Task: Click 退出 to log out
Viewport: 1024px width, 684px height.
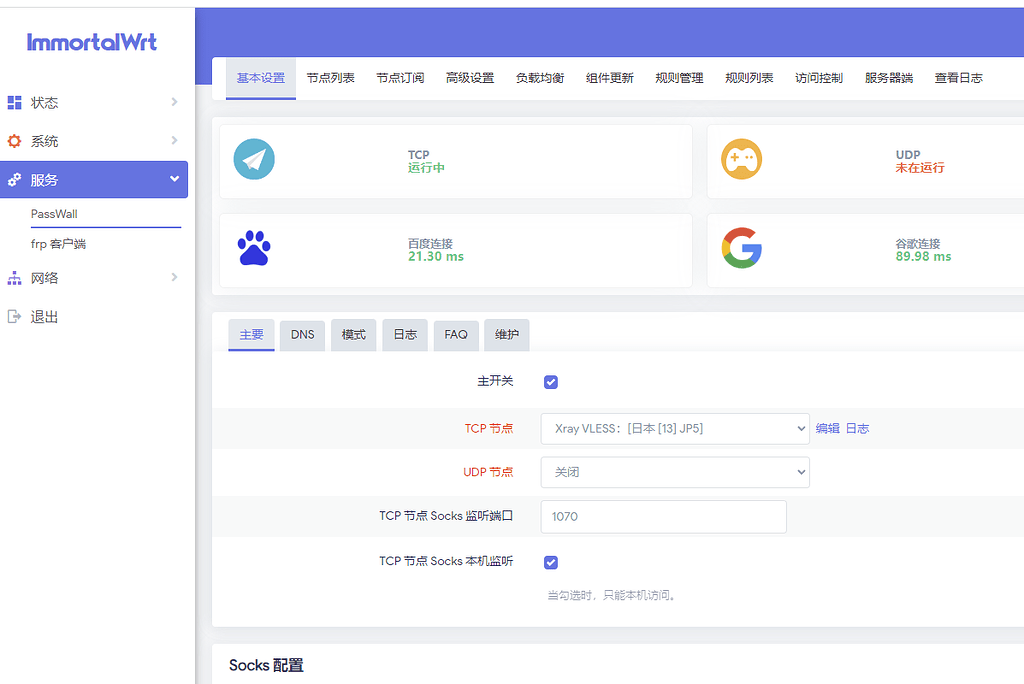Action: 44,317
